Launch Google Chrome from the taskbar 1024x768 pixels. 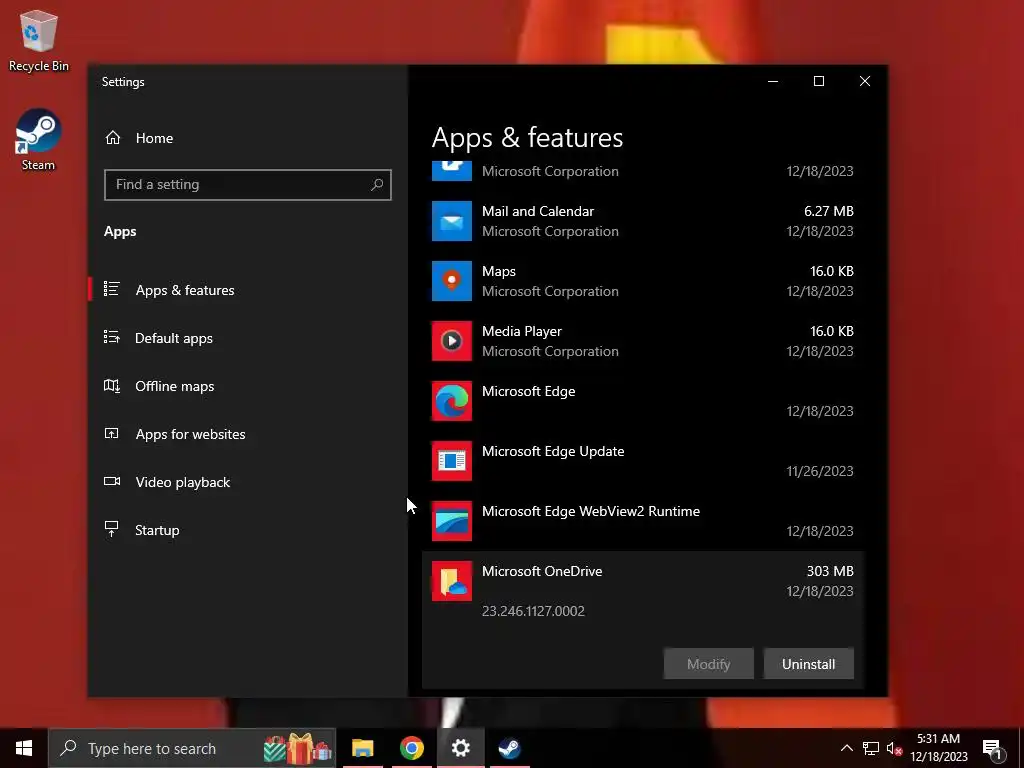(411, 748)
